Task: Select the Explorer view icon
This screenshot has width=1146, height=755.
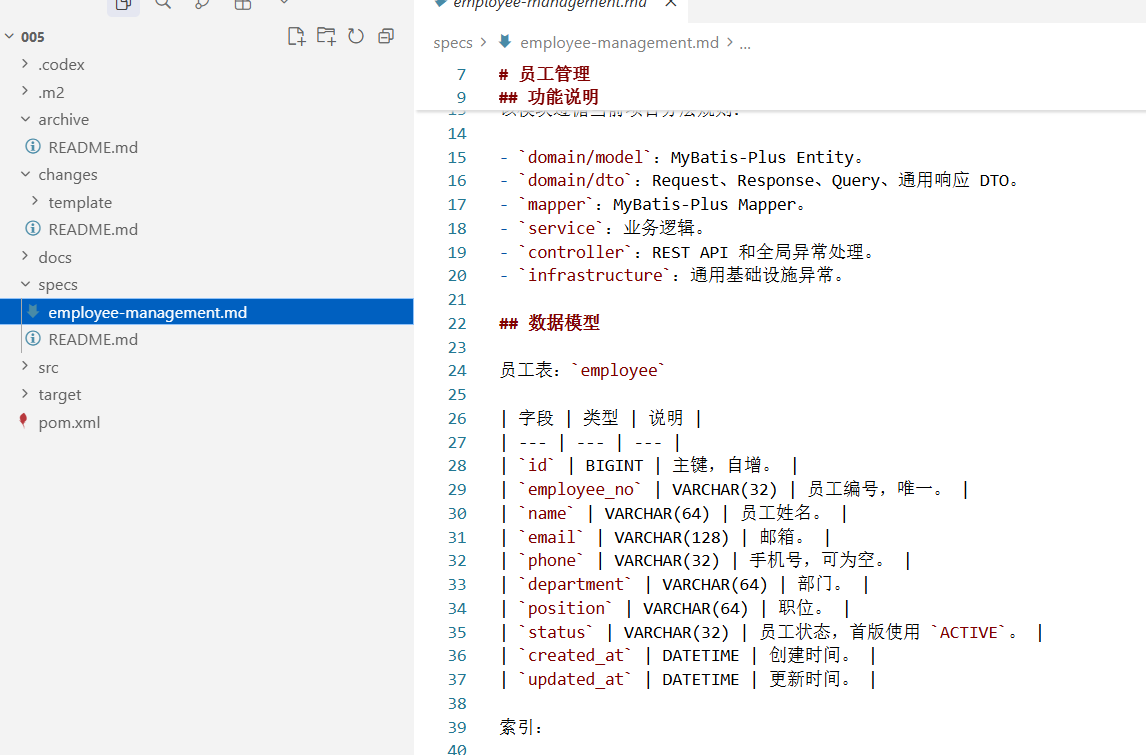Action: coord(124,4)
